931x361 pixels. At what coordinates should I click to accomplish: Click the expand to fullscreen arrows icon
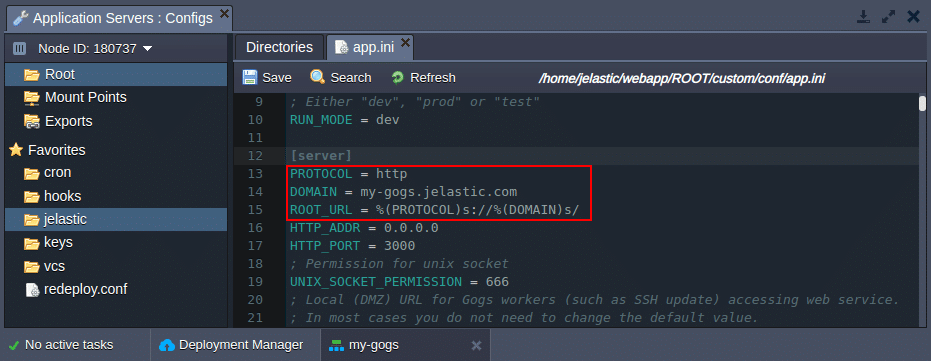pyautogui.click(x=888, y=17)
